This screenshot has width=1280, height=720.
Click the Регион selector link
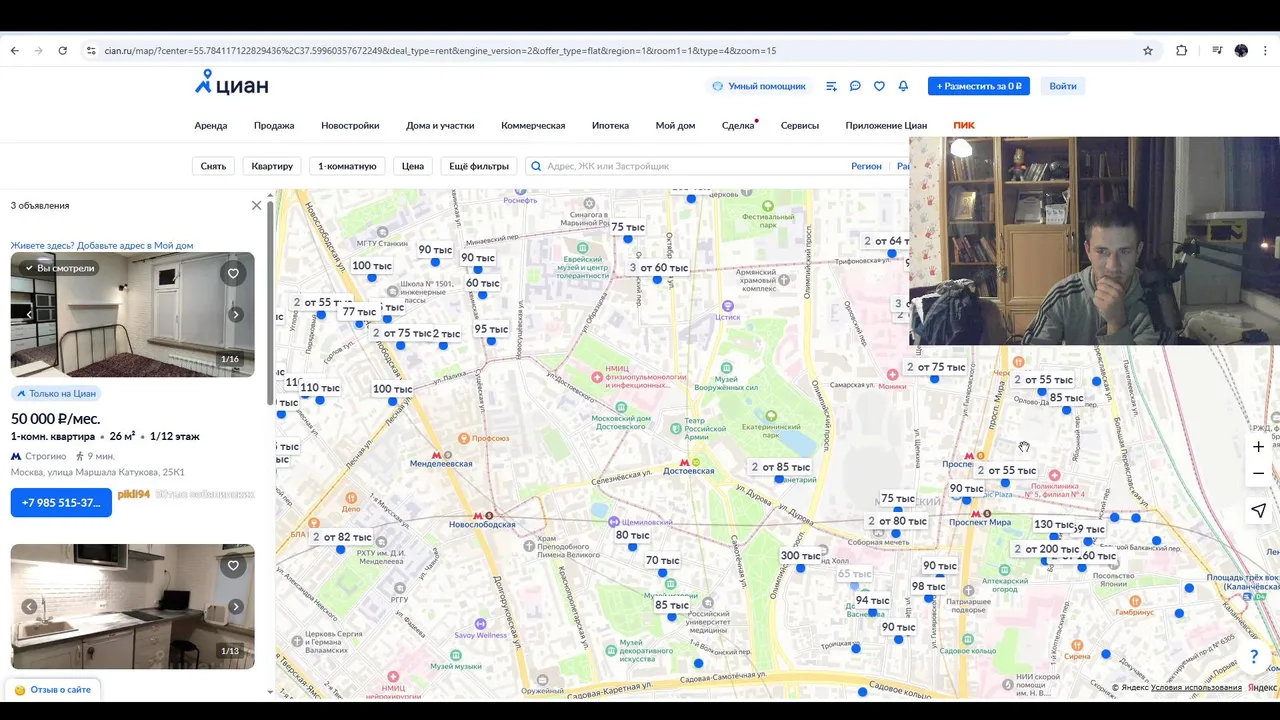point(866,166)
